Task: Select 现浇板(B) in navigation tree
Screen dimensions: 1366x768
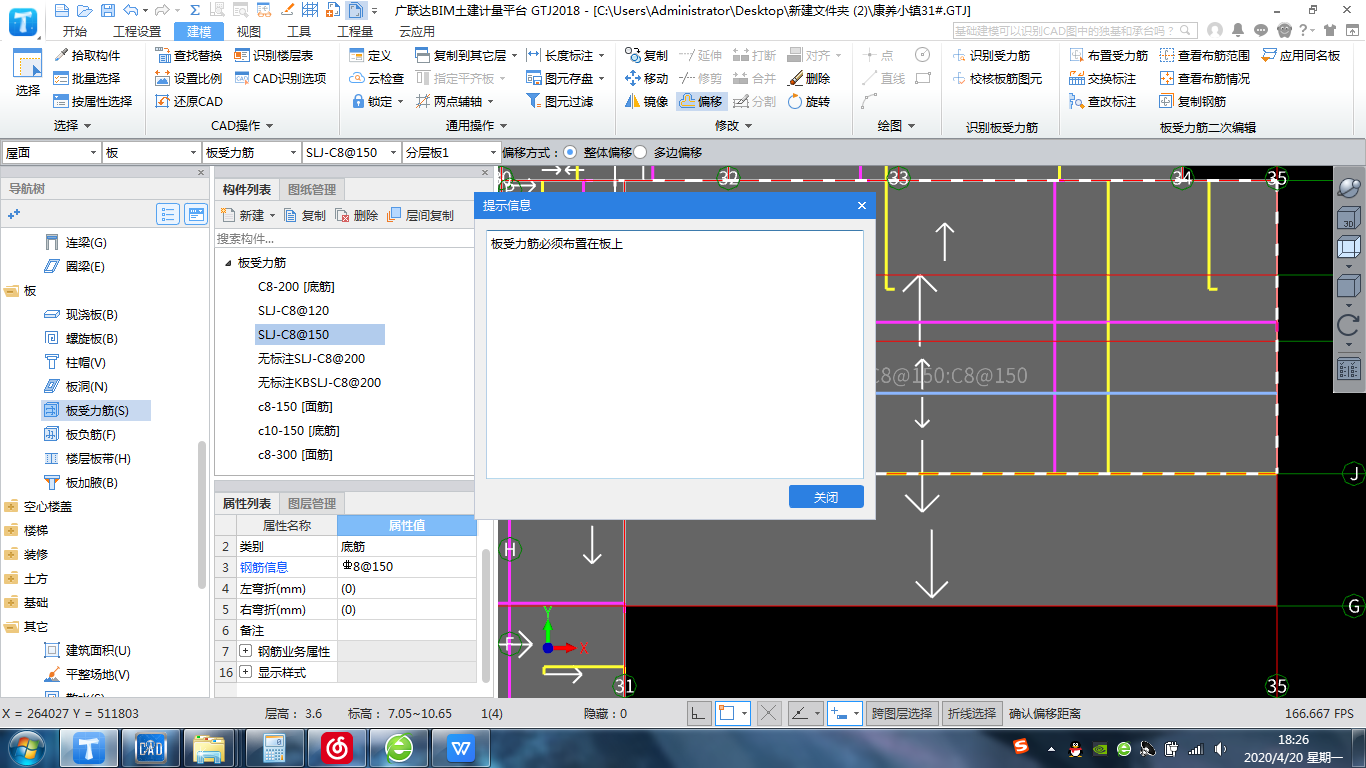Action: [81, 314]
